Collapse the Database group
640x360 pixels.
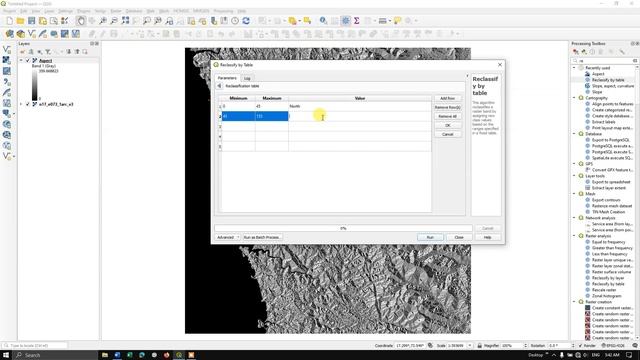click(x=574, y=134)
